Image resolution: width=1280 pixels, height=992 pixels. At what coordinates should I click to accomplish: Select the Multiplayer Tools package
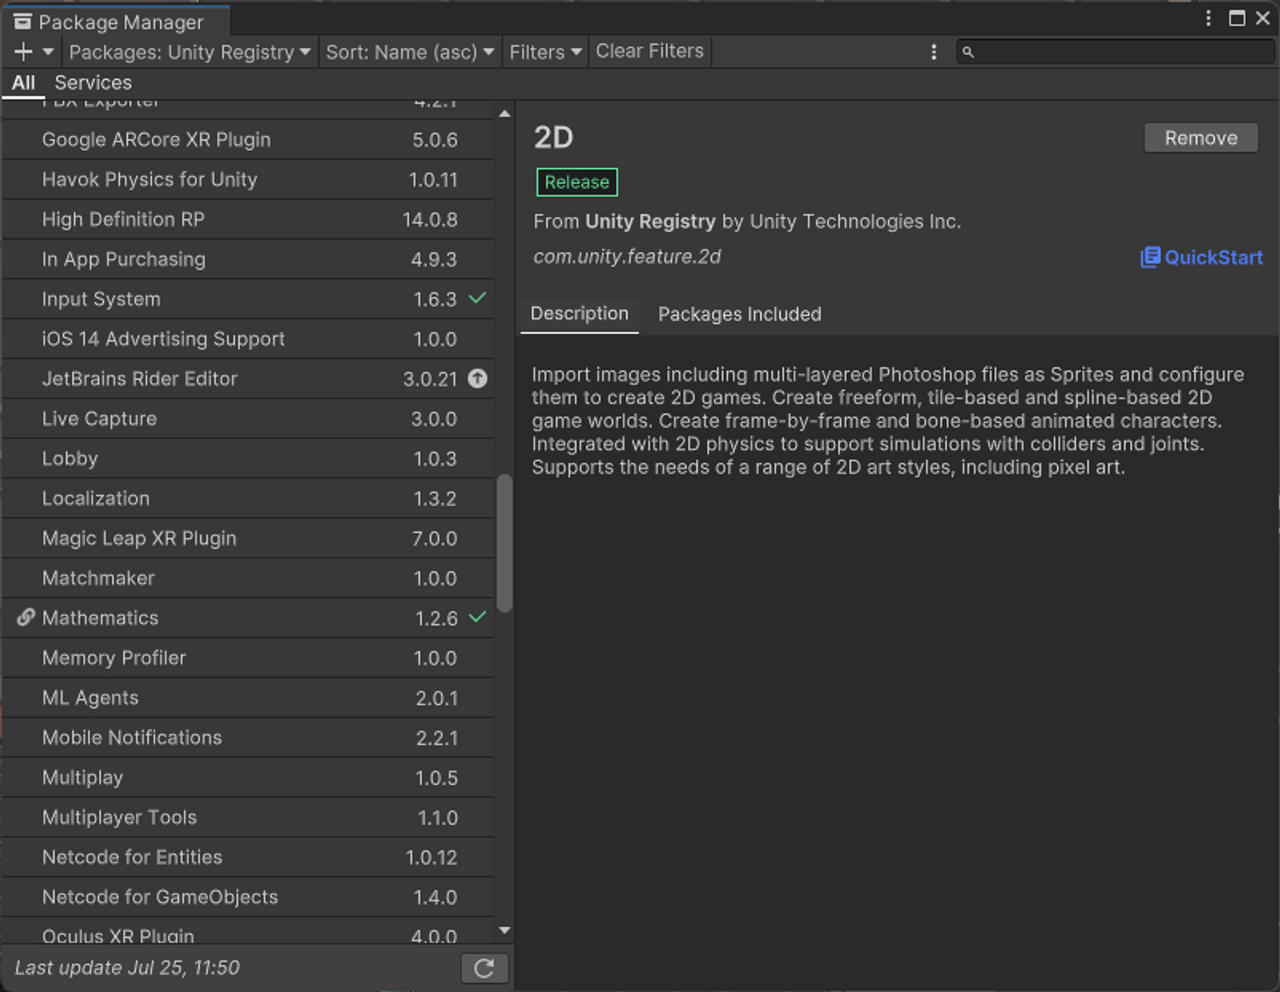point(248,818)
